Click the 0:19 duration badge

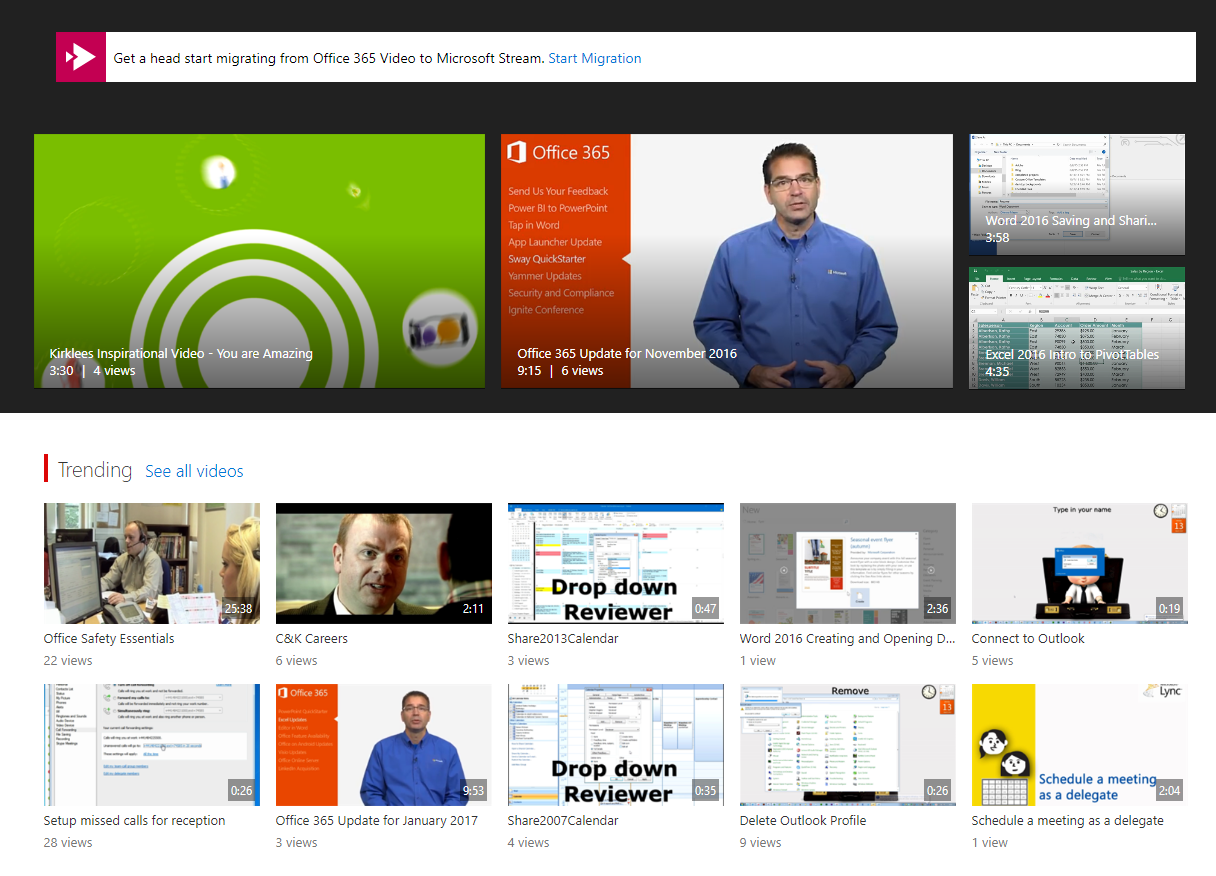1169,609
